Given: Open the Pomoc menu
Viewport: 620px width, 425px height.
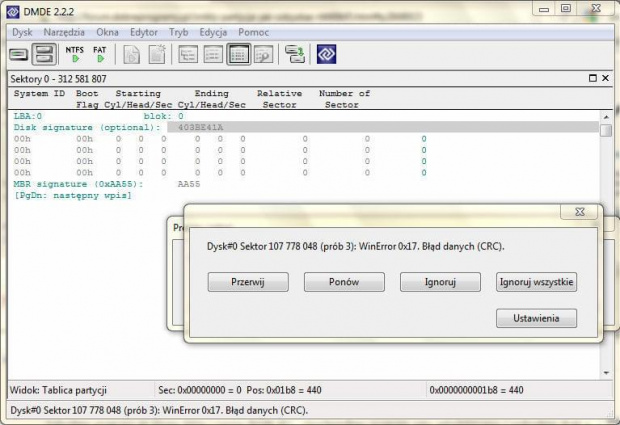Looking at the screenshot, I should 254,32.
